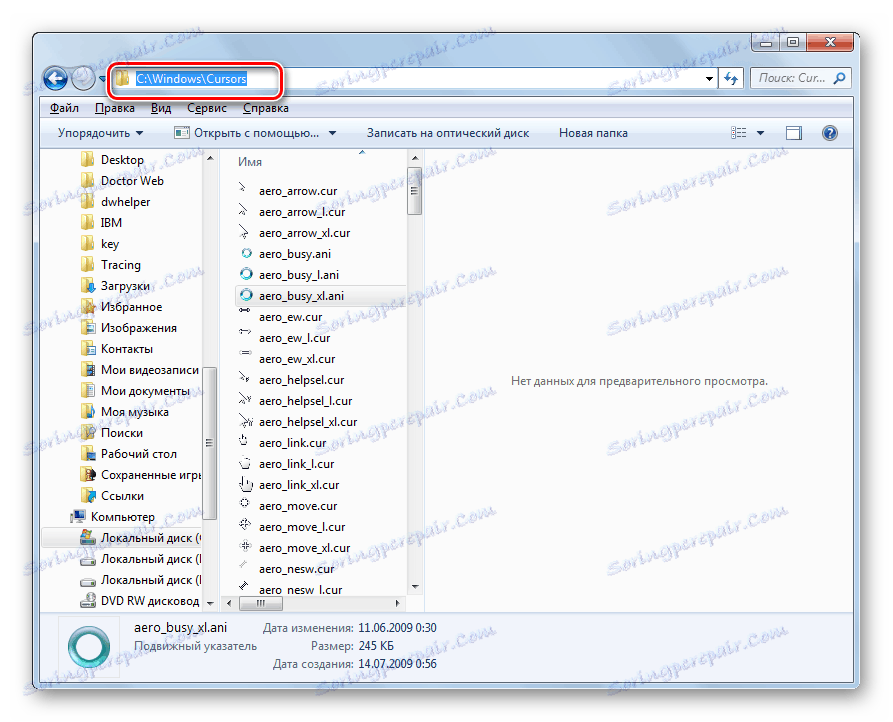Open the Вид menu
The width and height of the screenshot is (893, 722).
pyautogui.click(x=161, y=108)
